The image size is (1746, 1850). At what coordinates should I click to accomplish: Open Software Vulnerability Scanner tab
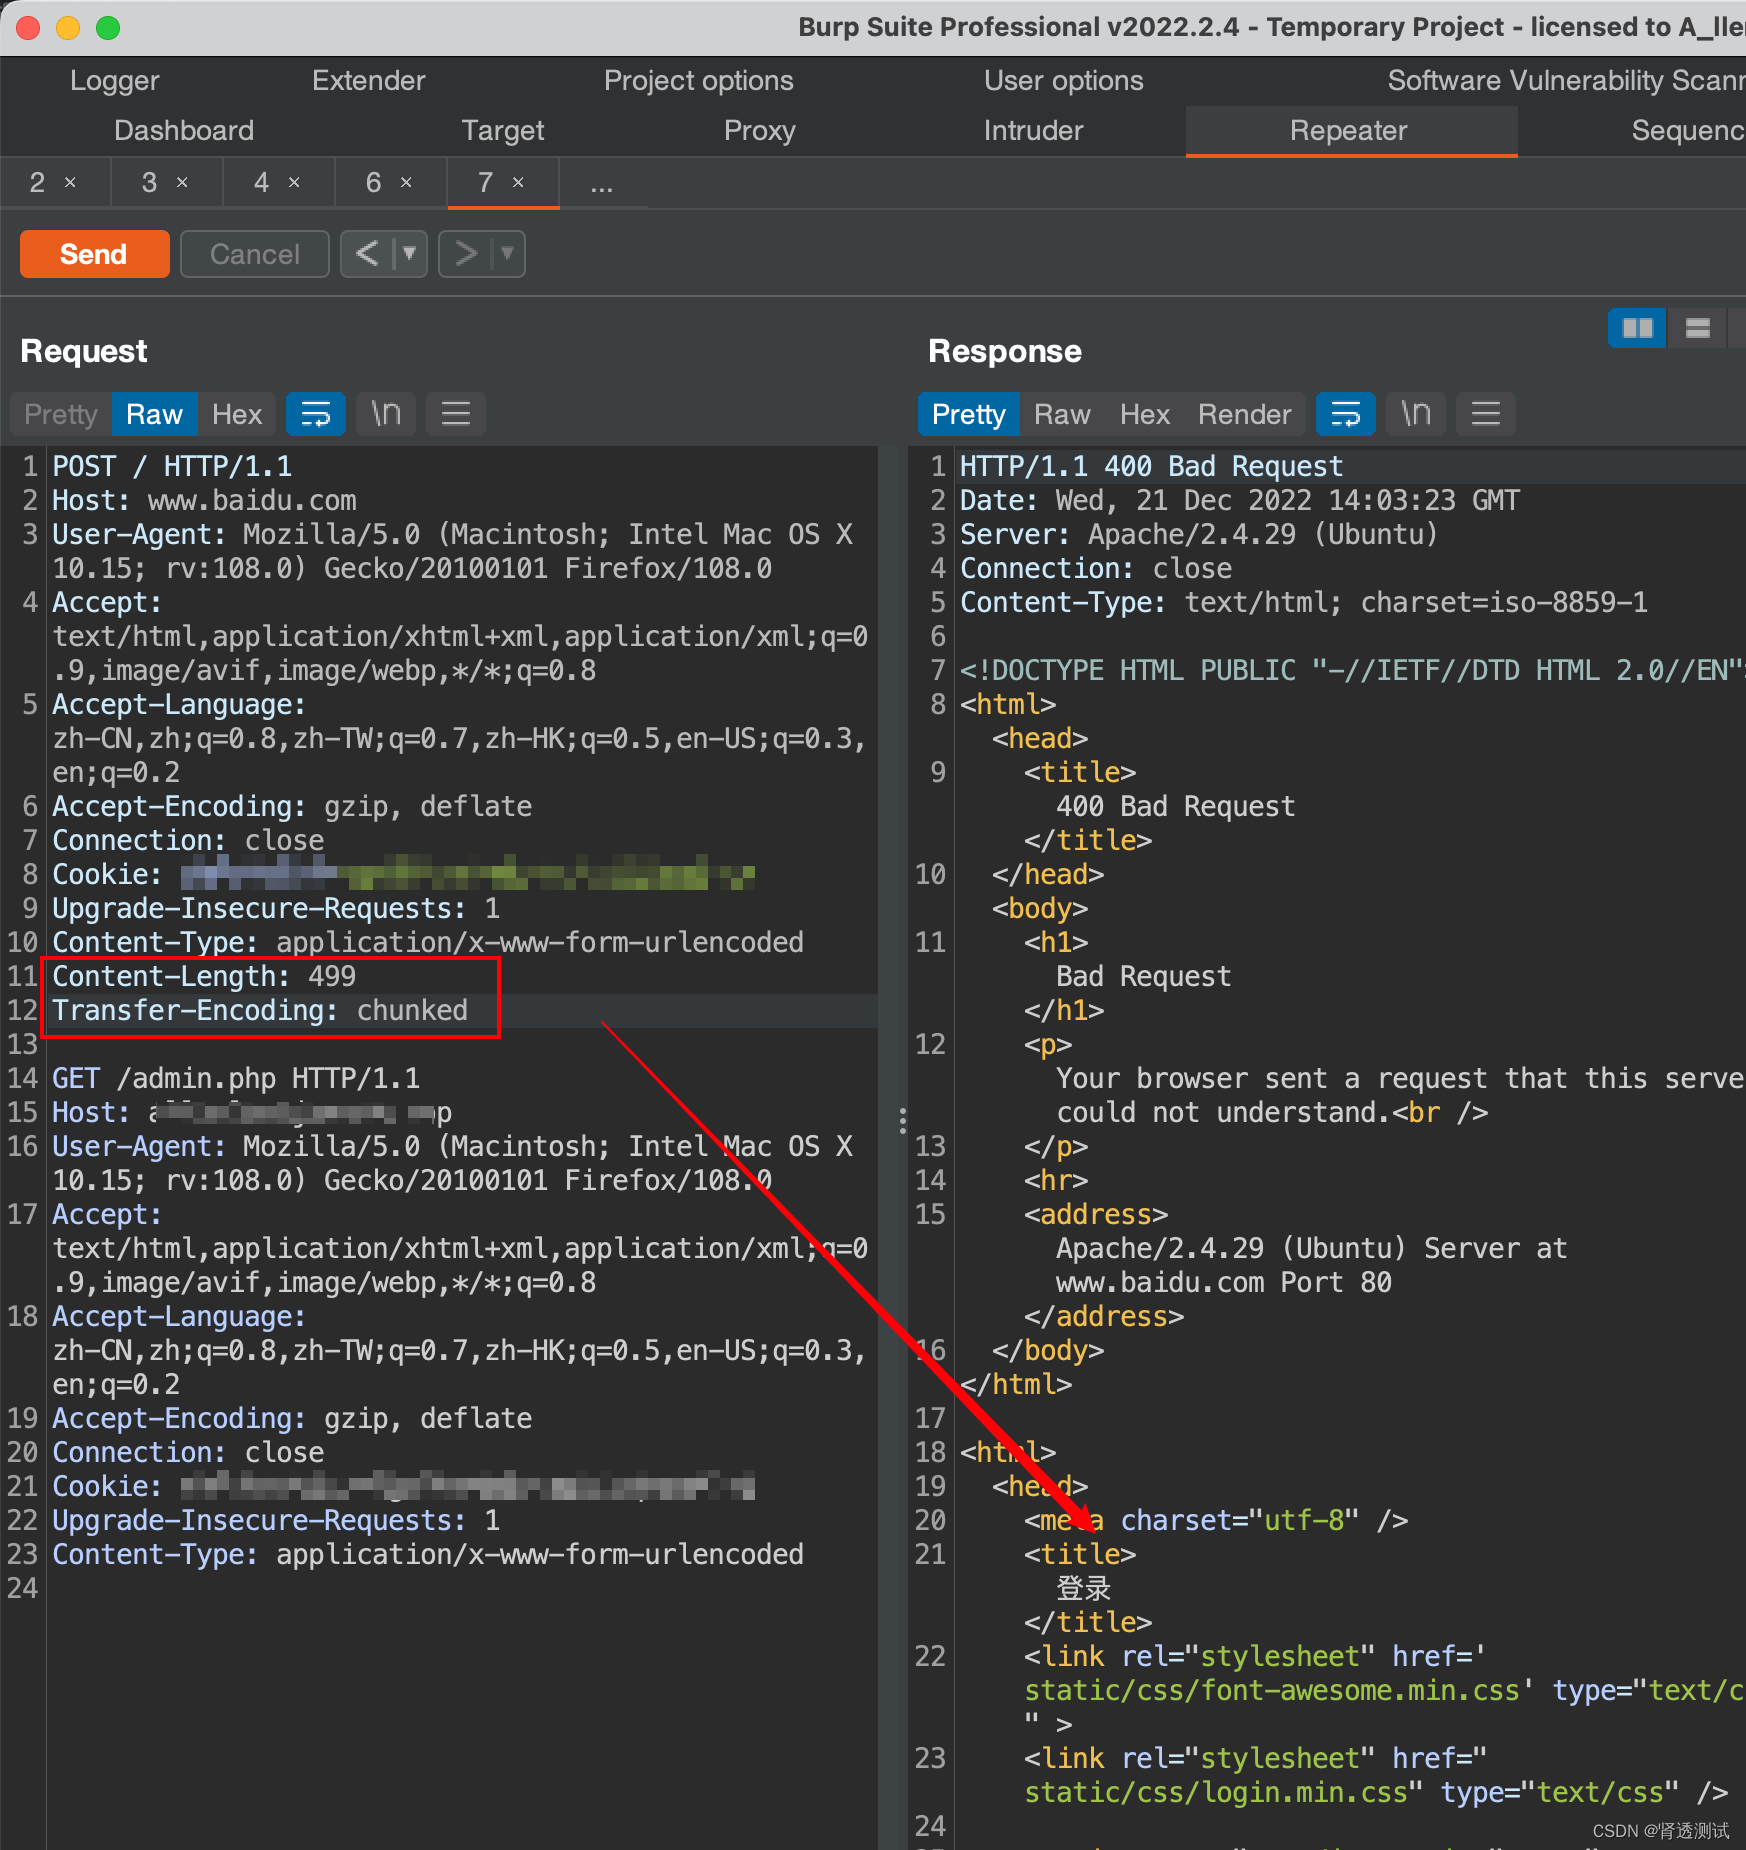pyautogui.click(x=1566, y=80)
